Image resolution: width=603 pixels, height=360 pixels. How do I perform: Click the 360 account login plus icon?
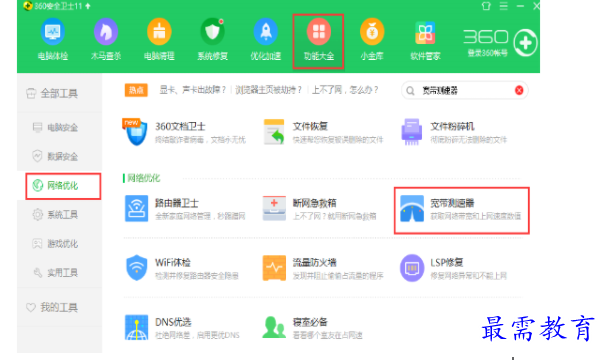(525, 43)
